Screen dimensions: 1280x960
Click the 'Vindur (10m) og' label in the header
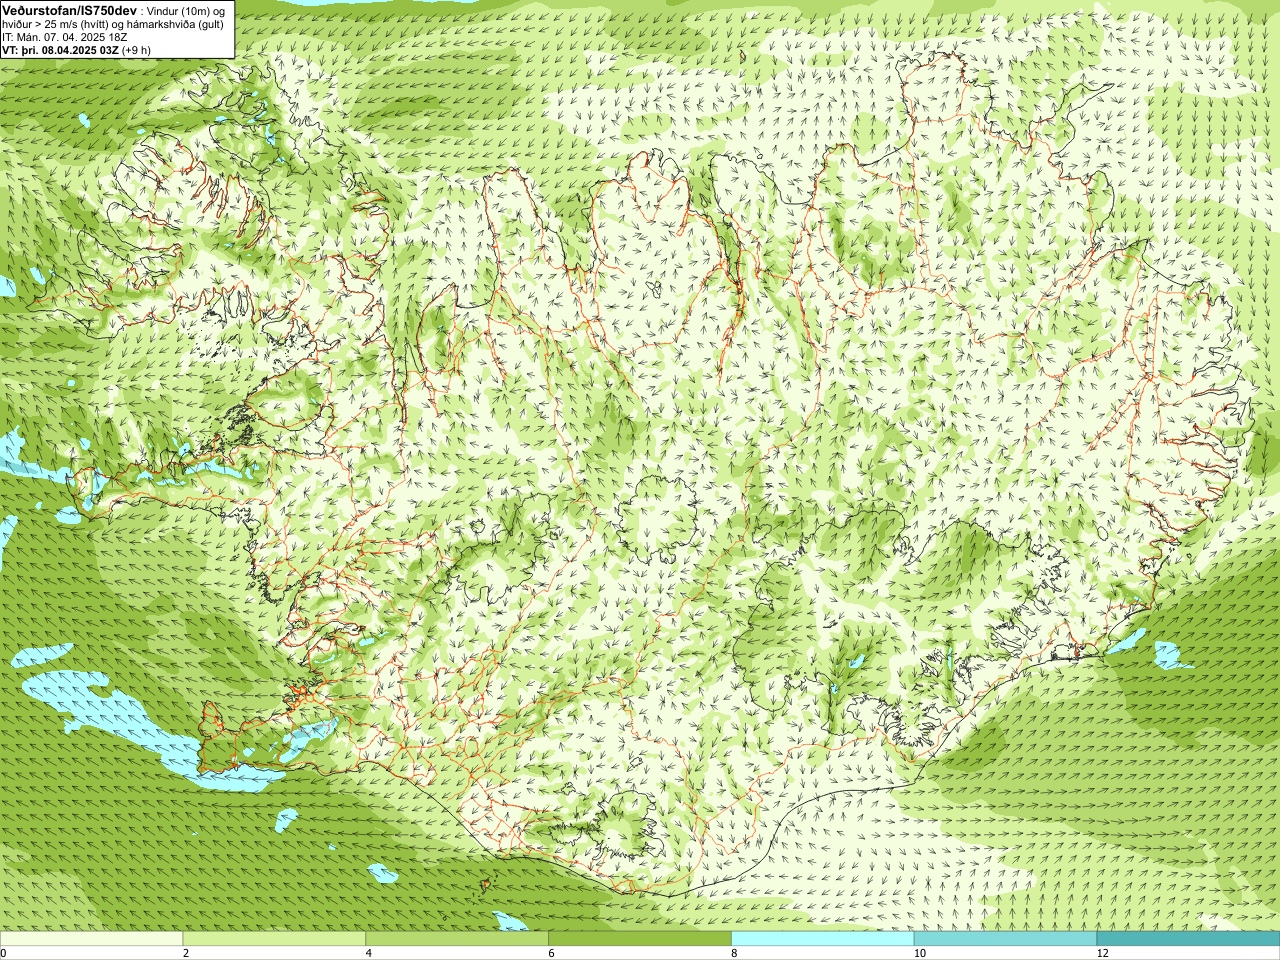[187, 11]
